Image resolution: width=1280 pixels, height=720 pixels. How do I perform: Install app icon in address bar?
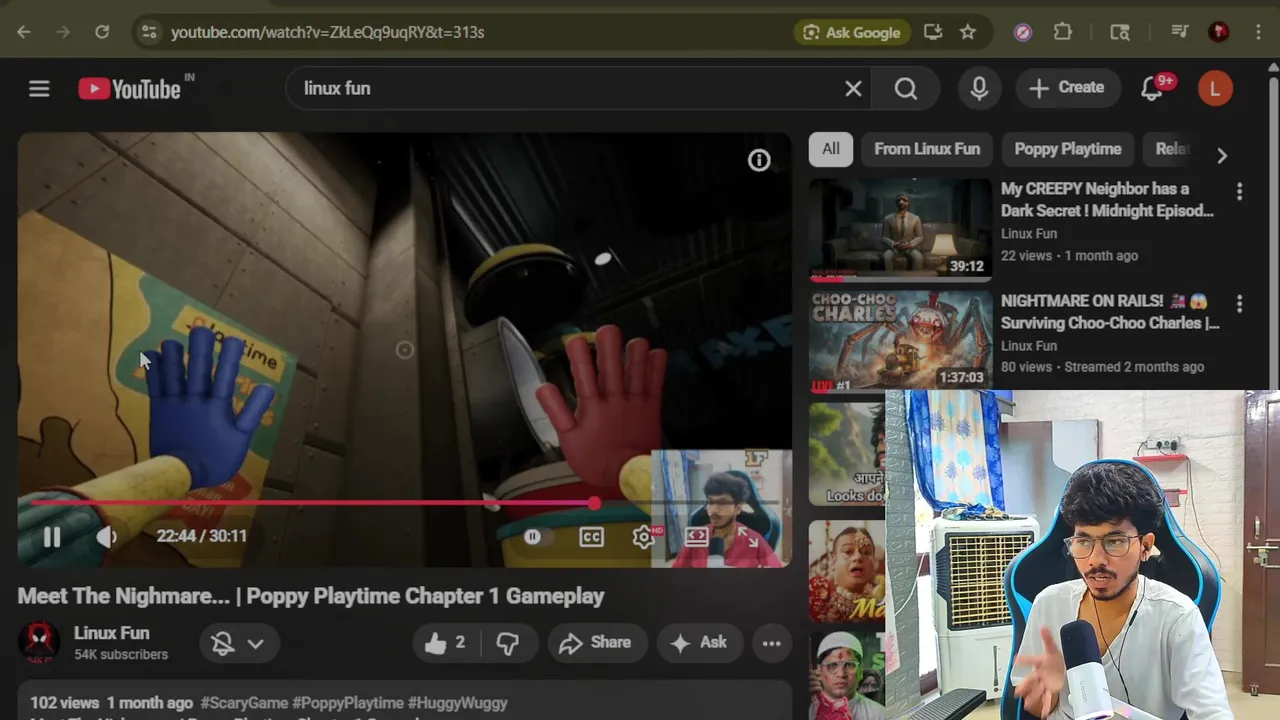coord(933,32)
